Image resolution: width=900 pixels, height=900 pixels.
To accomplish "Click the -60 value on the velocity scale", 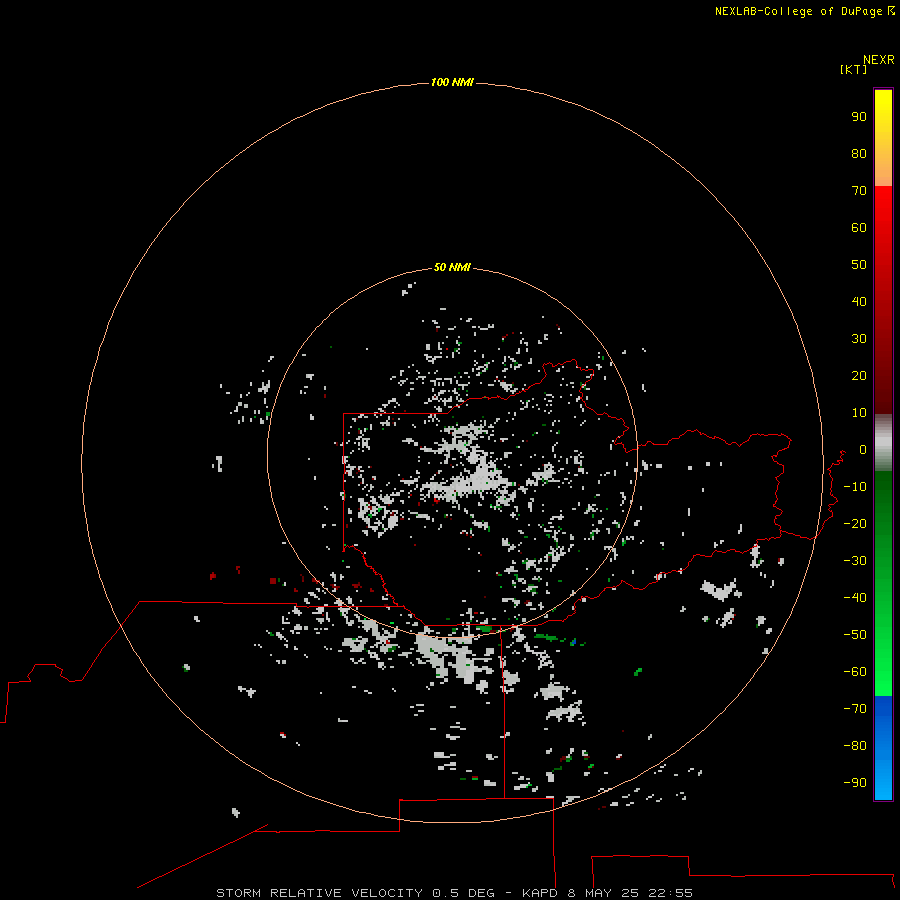I will point(855,672).
